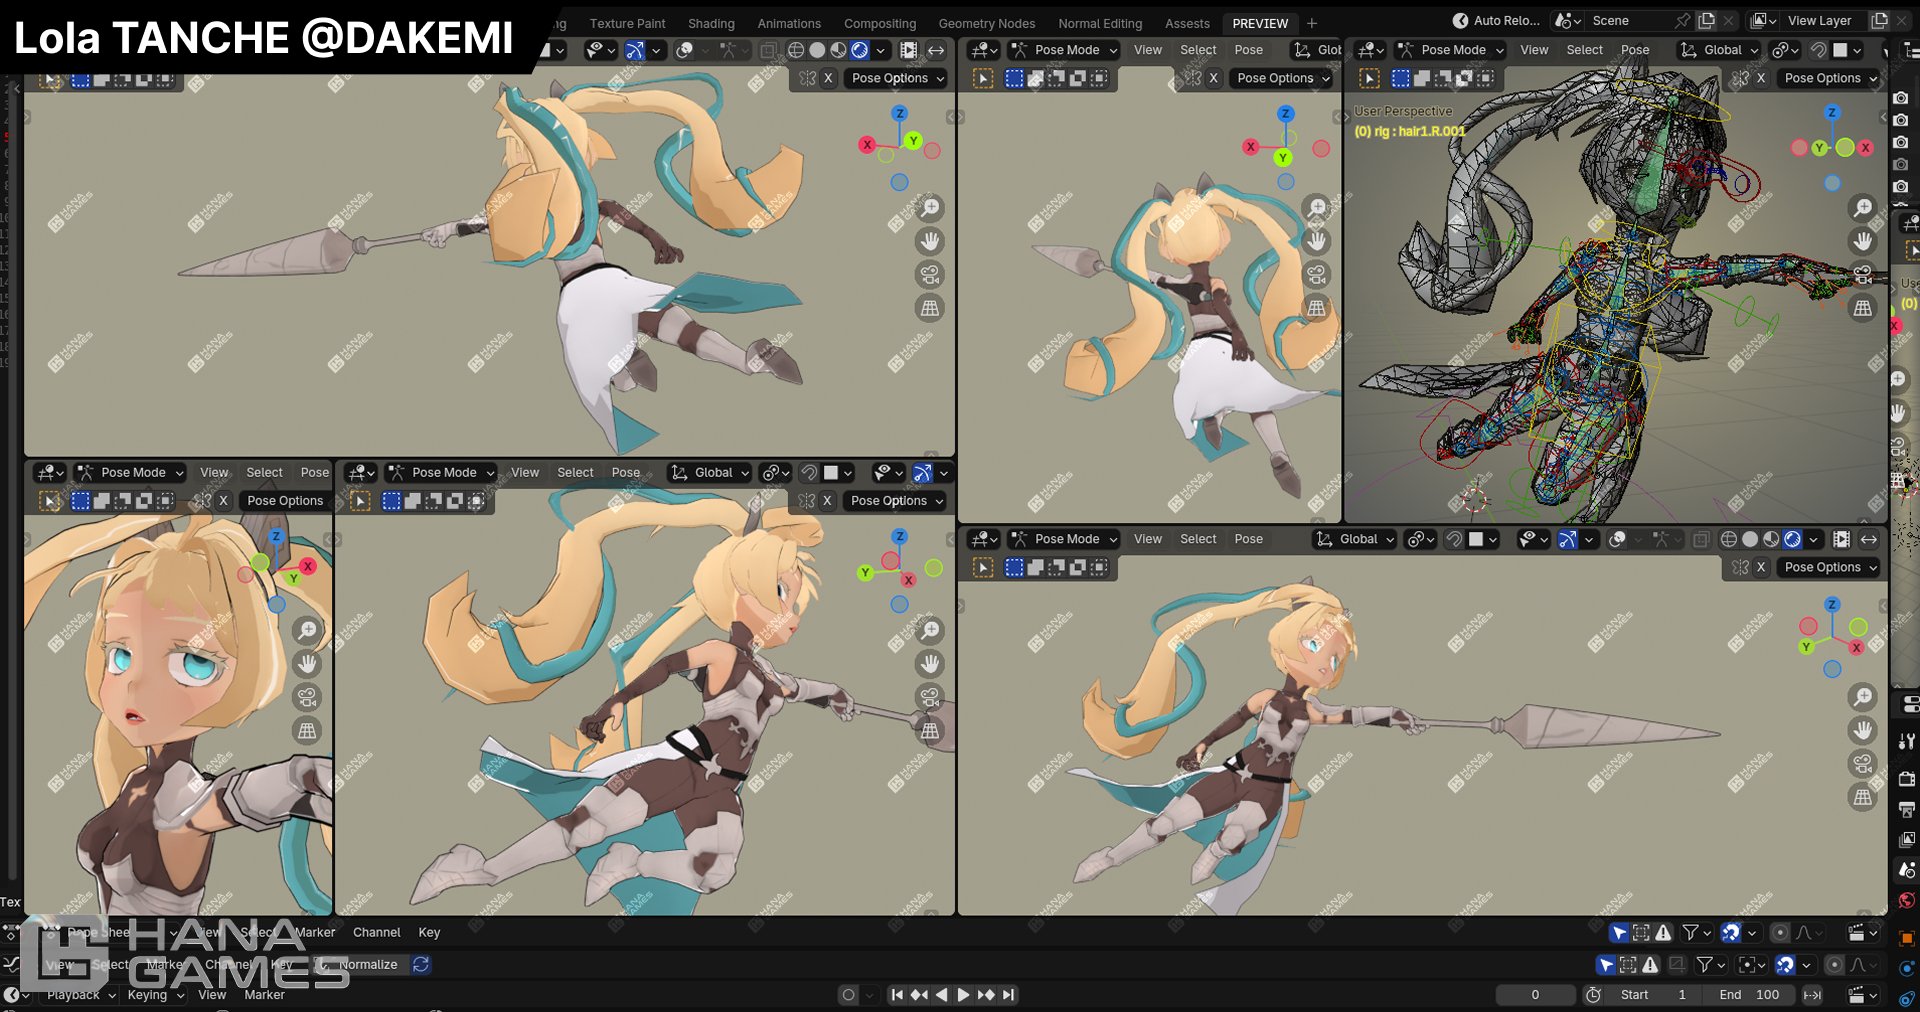Toggle camera view icon in the bottom-right viewport
The width and height of the screenshot is (1920, 1012).
pos(1862,764)
